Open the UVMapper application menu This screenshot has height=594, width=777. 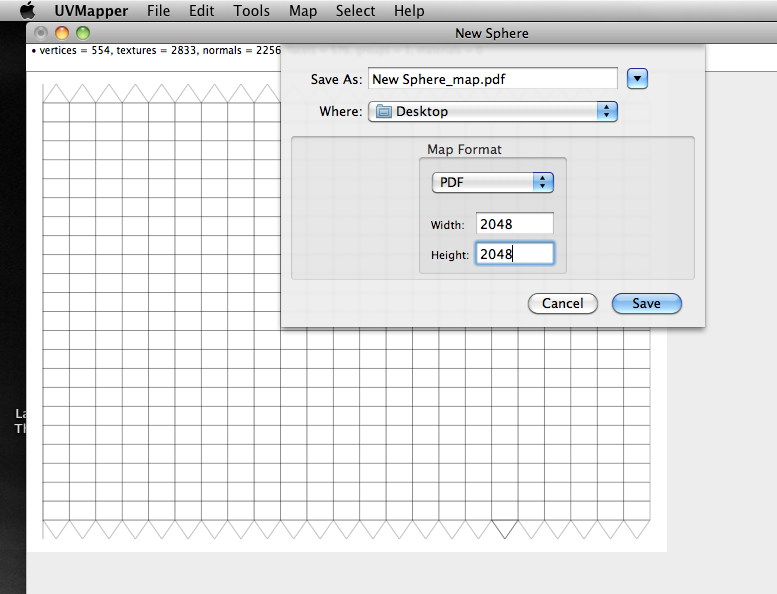(91, 11)
